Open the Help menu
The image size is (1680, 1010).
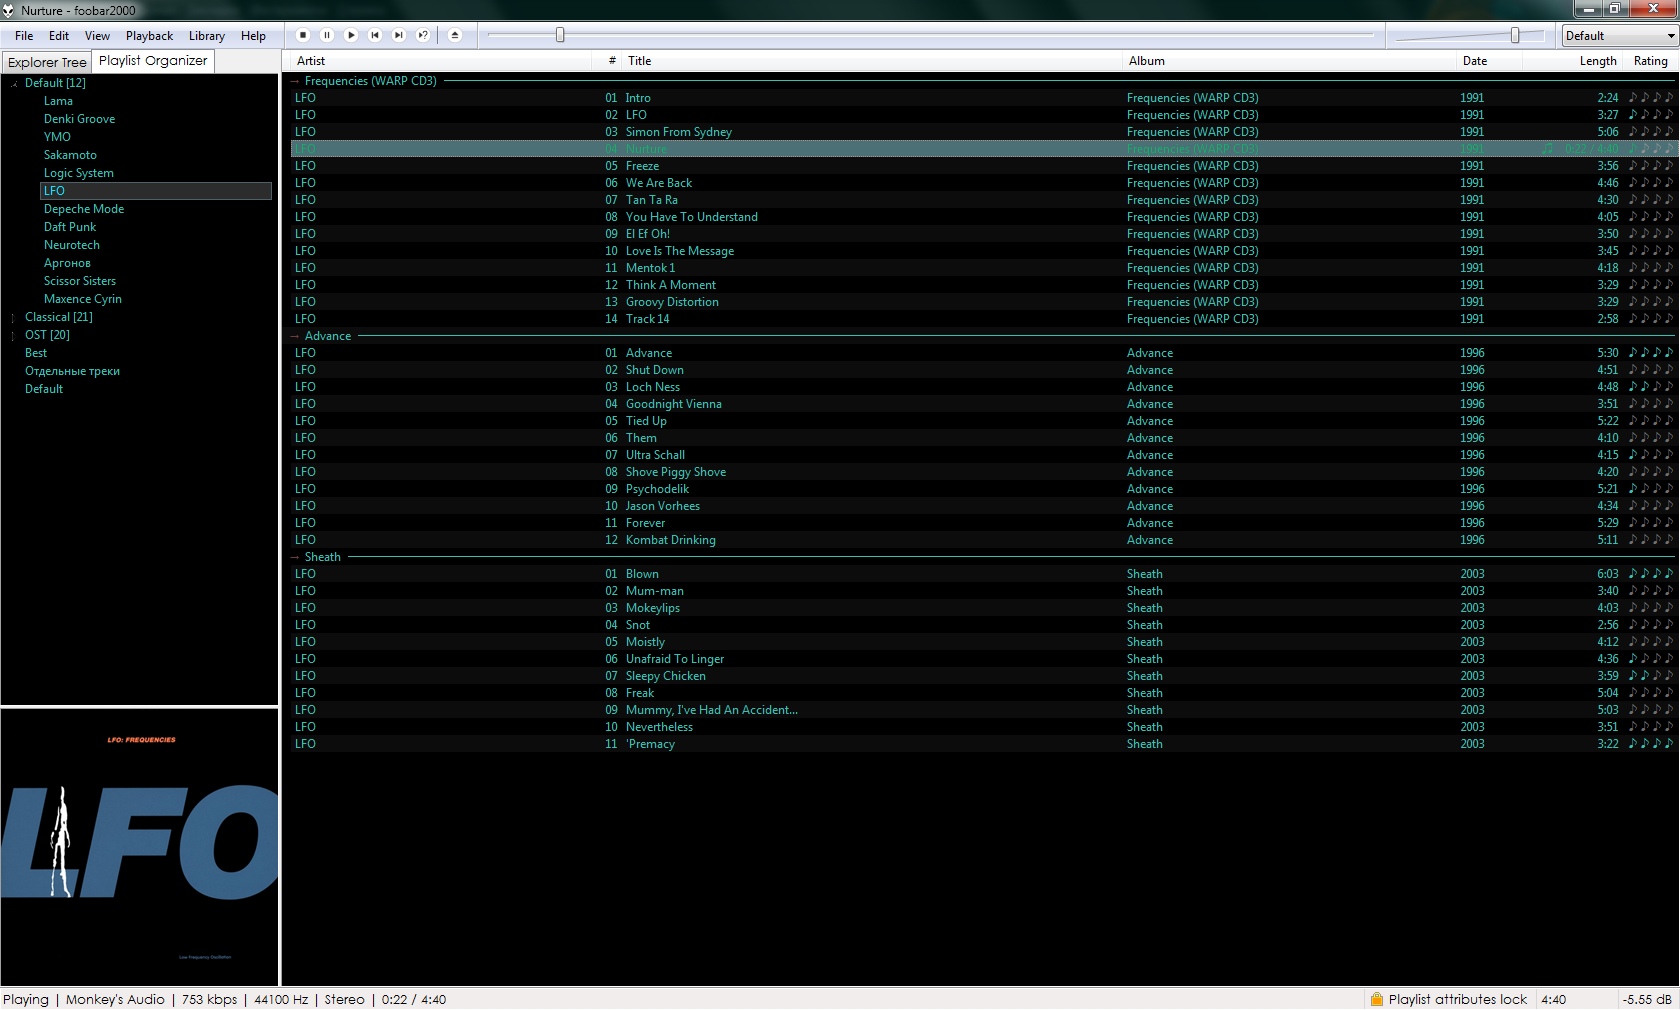253,36
